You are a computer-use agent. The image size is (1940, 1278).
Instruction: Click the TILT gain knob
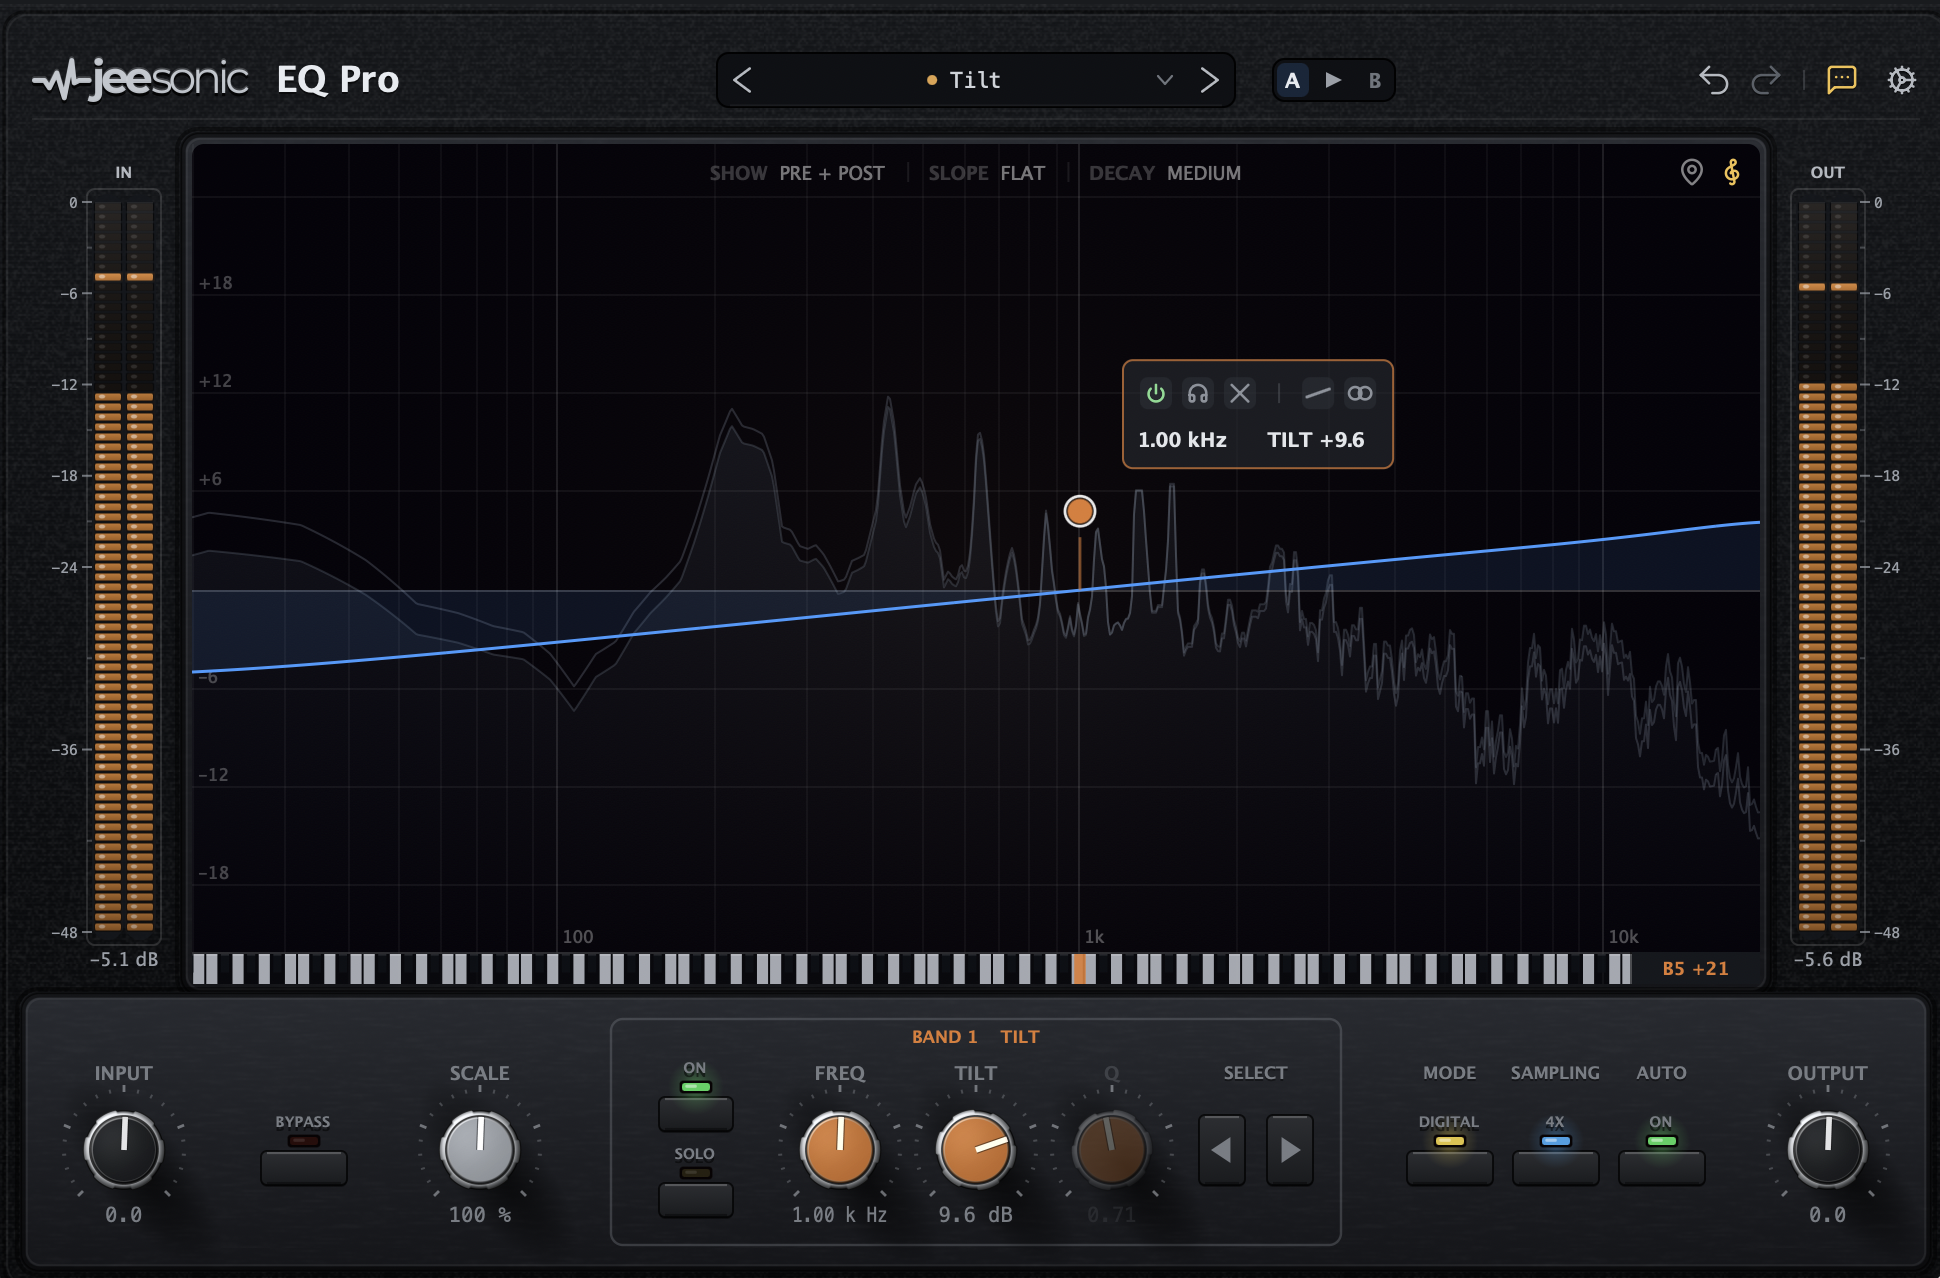tap(976, 1149)
